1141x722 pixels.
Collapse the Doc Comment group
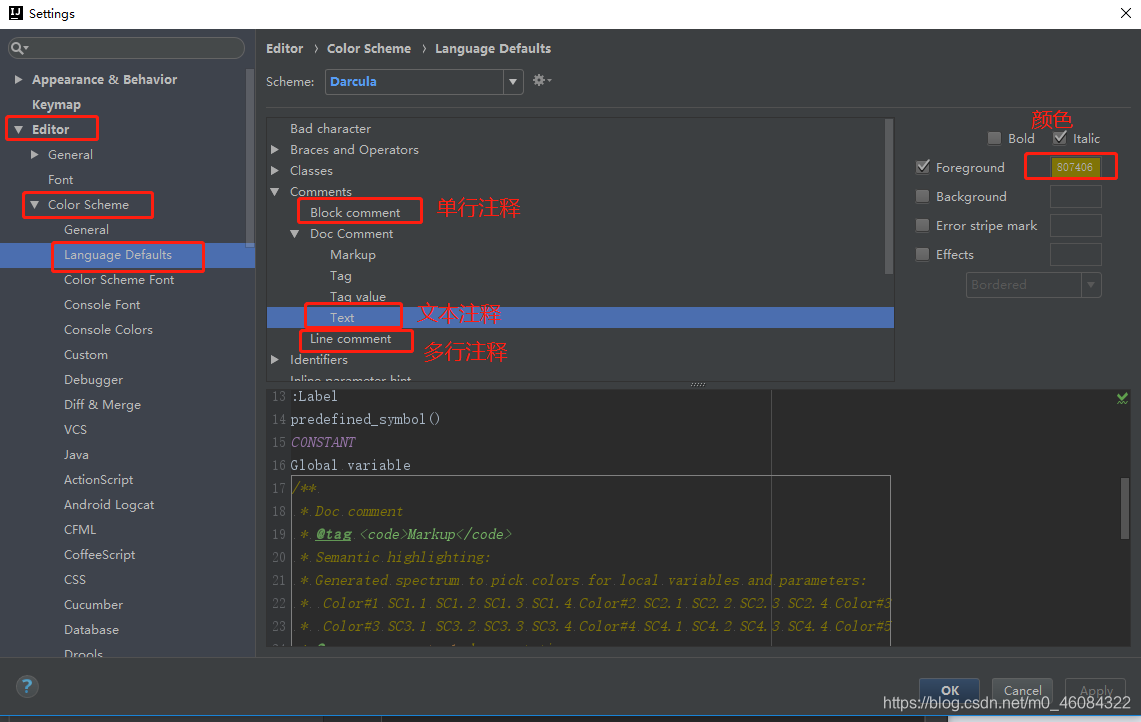pyautogui.click(x=295, y=234)
